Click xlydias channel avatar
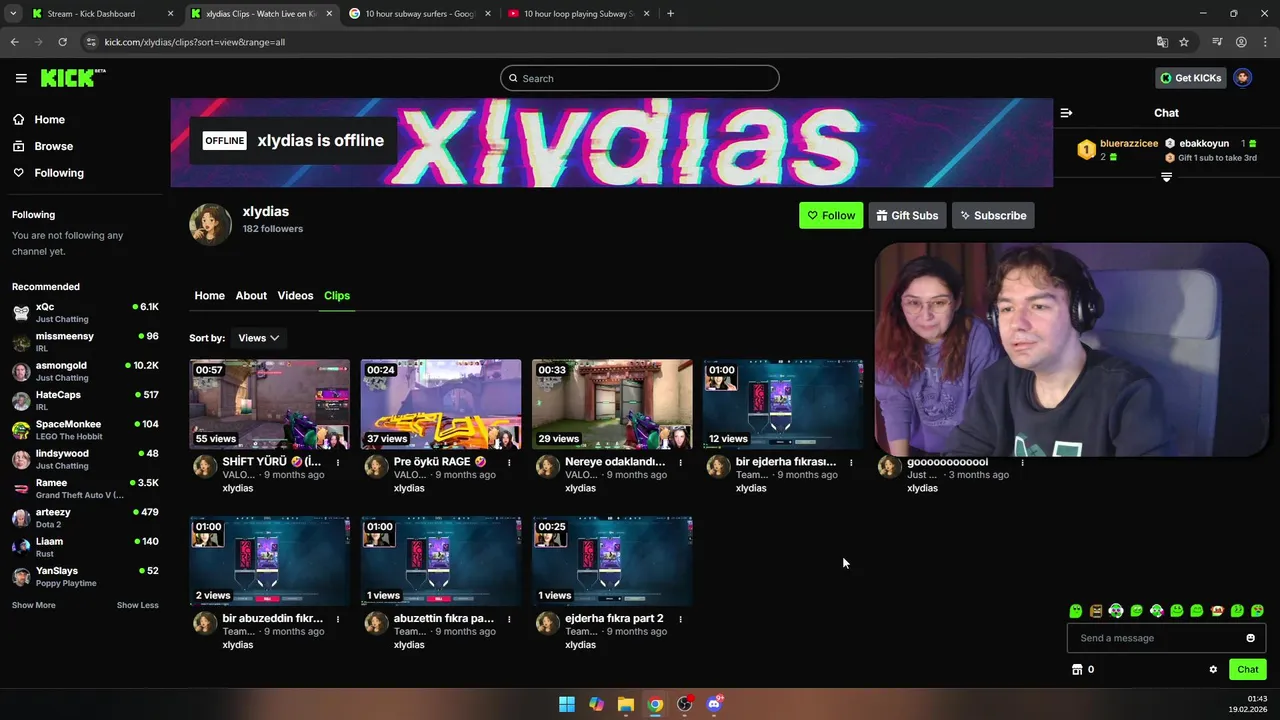The width and height of the screenshot is (1280, 720). [x=210, y=224]
